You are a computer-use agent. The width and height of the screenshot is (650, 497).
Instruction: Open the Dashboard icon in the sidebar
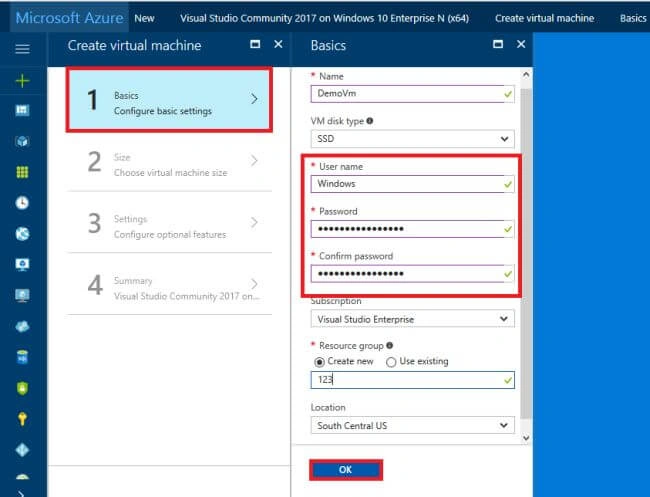[x=22, y=110]
